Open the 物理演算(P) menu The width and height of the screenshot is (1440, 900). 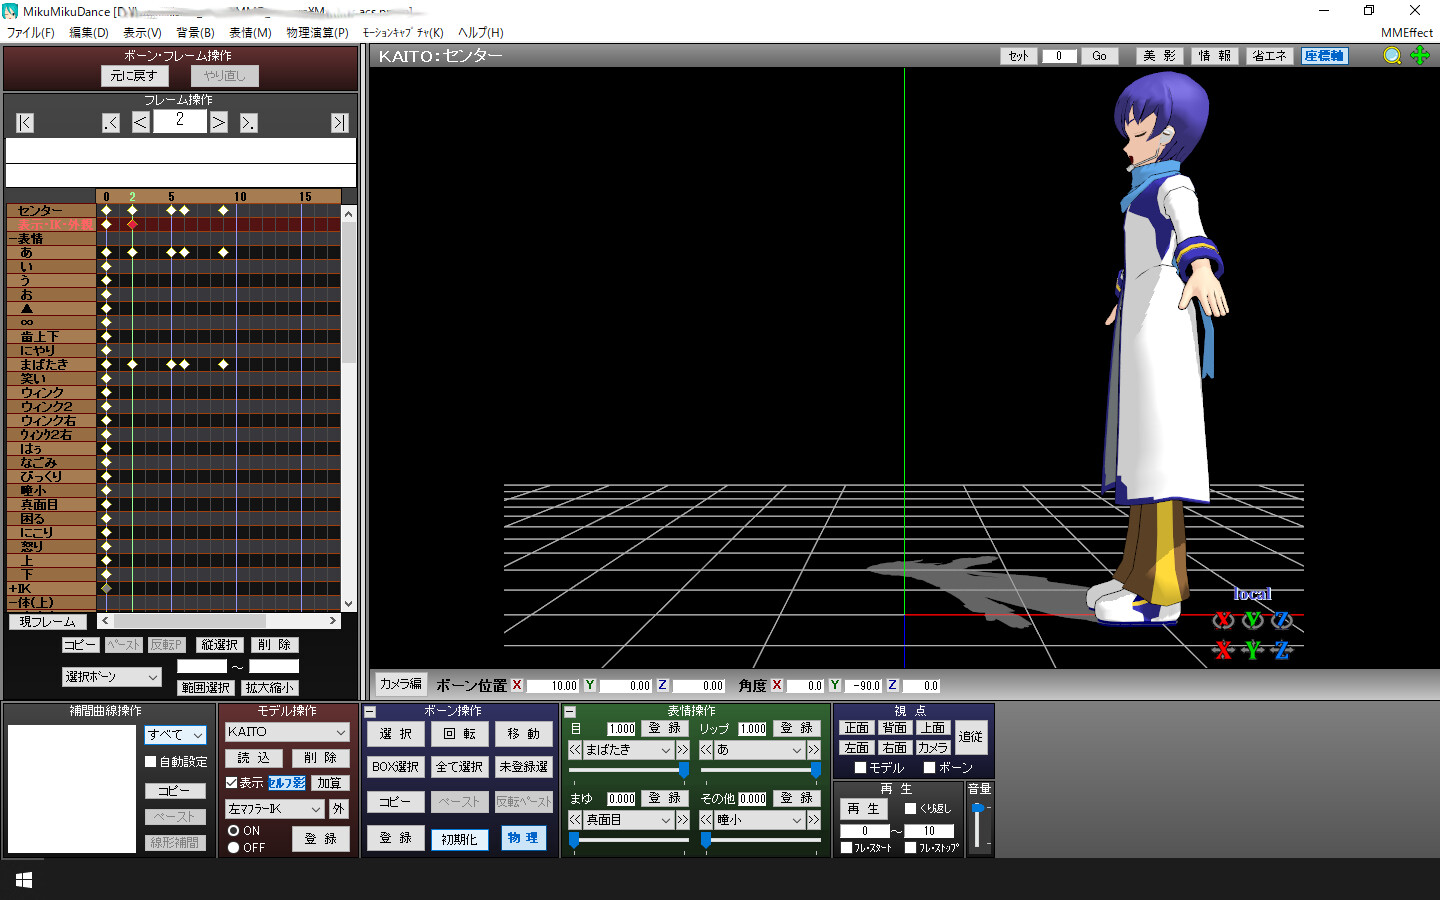point(317,33)
